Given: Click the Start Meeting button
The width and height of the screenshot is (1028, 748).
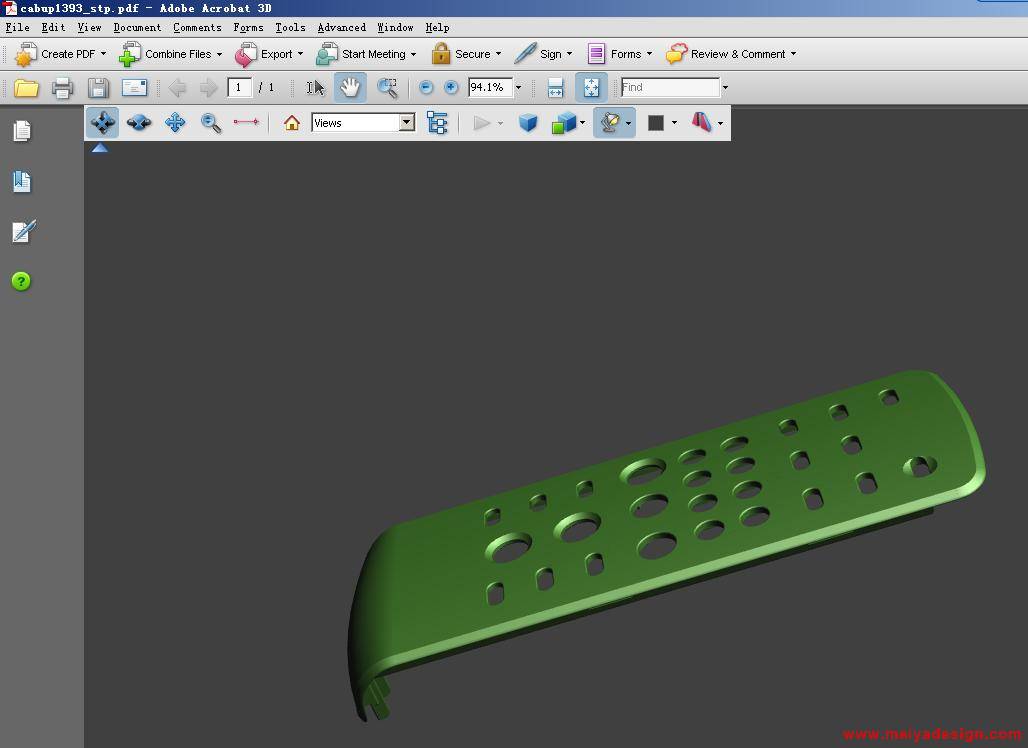Looking at the screenshot, I should click(x=366, y=54).
